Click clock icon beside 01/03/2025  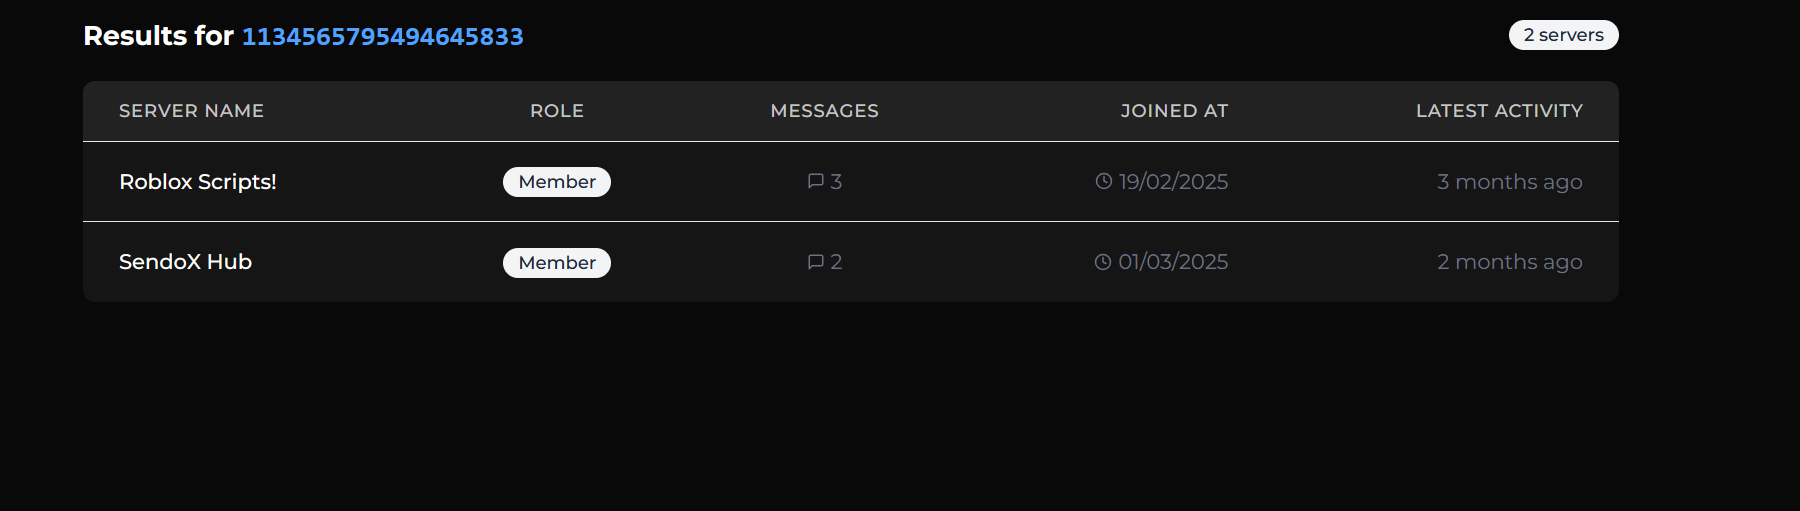(1103, 262)
